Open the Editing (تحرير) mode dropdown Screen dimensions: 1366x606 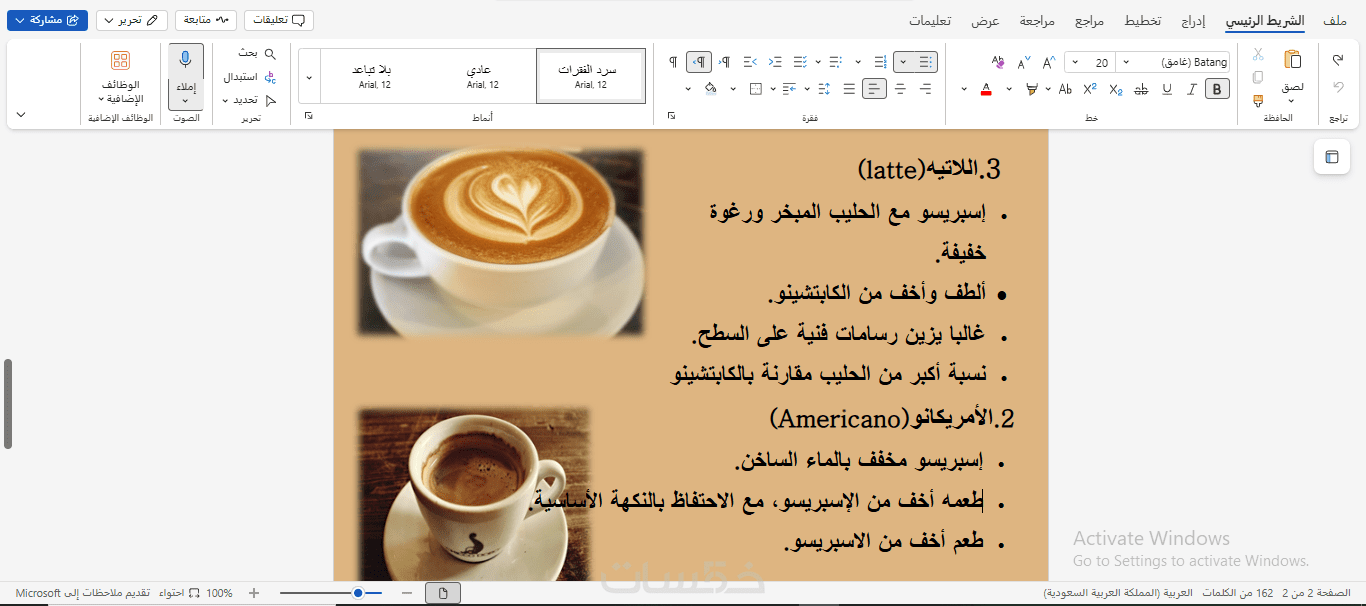tap(132, 20)
